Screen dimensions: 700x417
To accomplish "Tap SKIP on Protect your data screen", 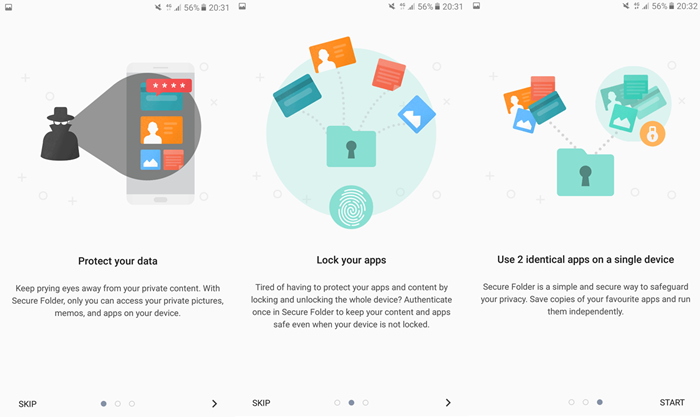I will tap(27, 404).
